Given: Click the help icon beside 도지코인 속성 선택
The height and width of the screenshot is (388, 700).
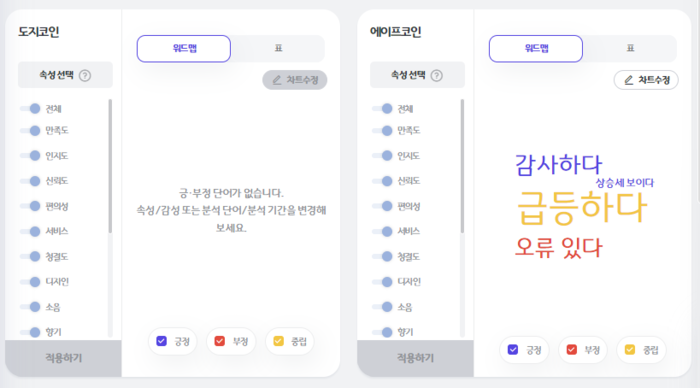Looking at the screenshot, I should 85,75.
